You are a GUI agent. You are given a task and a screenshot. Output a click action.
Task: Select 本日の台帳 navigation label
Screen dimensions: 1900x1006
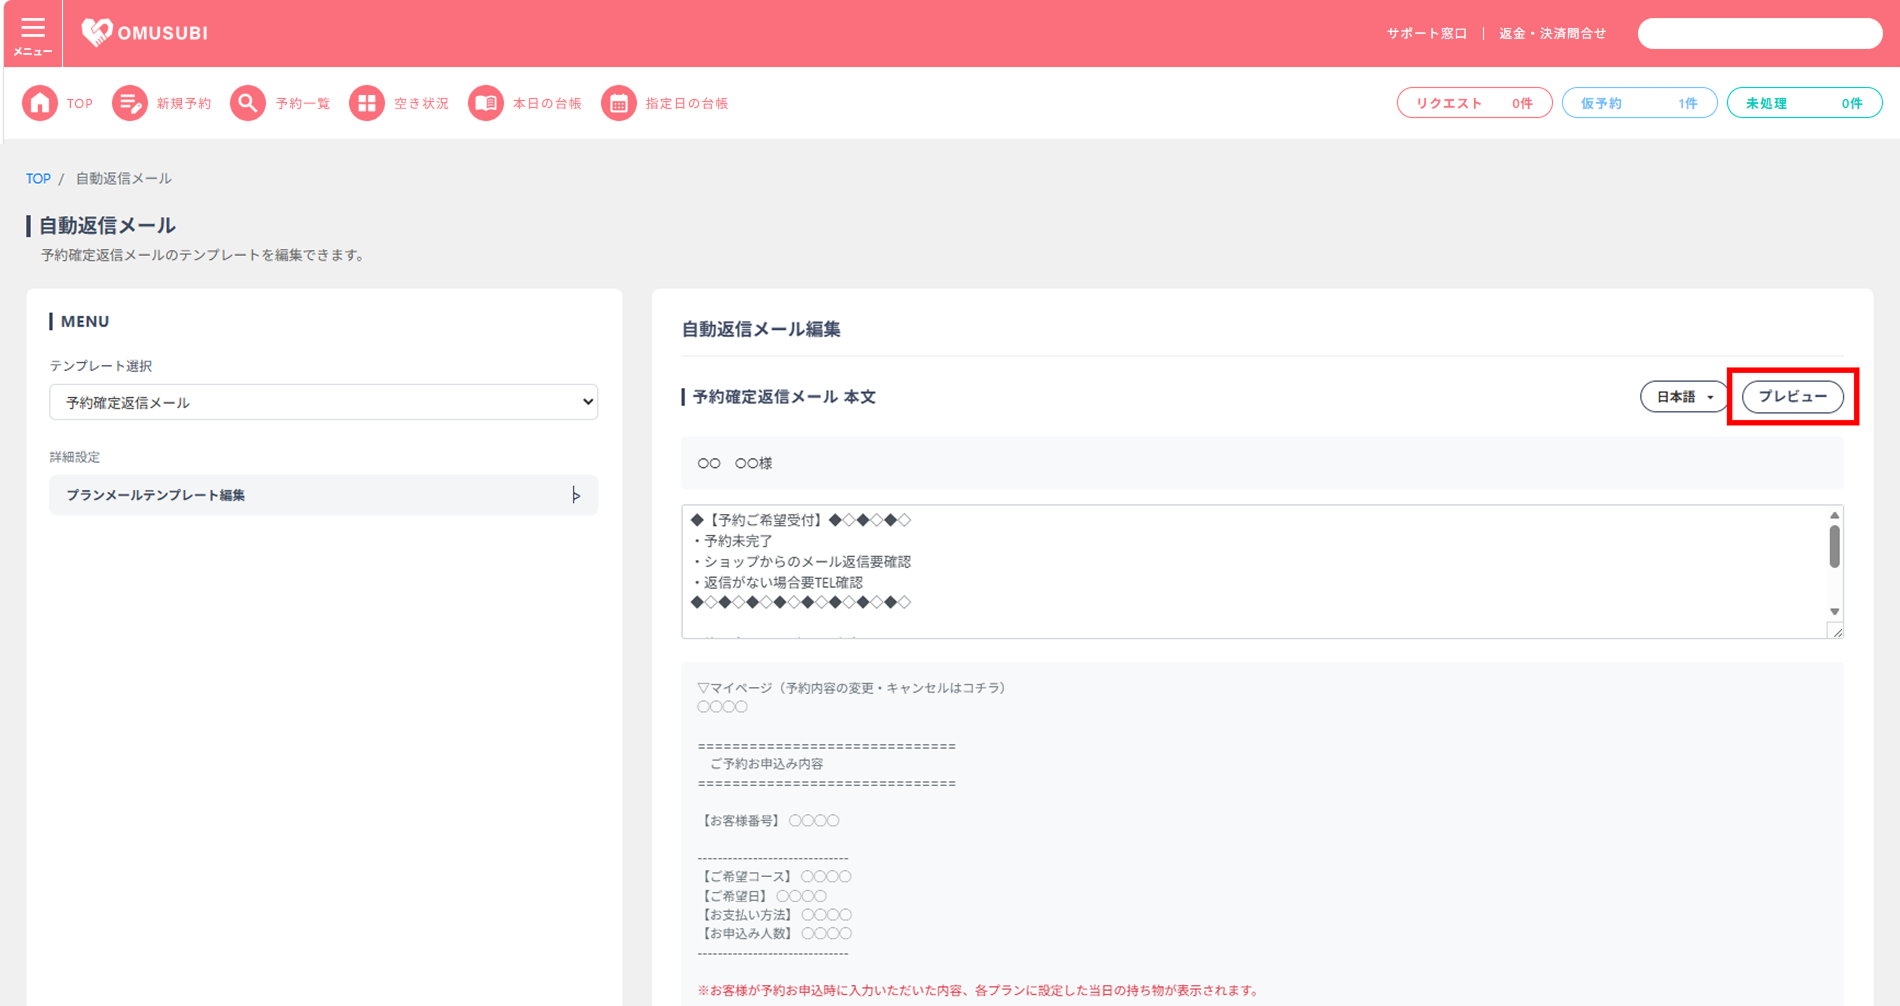pyautogui.click(x=547, y=104)
